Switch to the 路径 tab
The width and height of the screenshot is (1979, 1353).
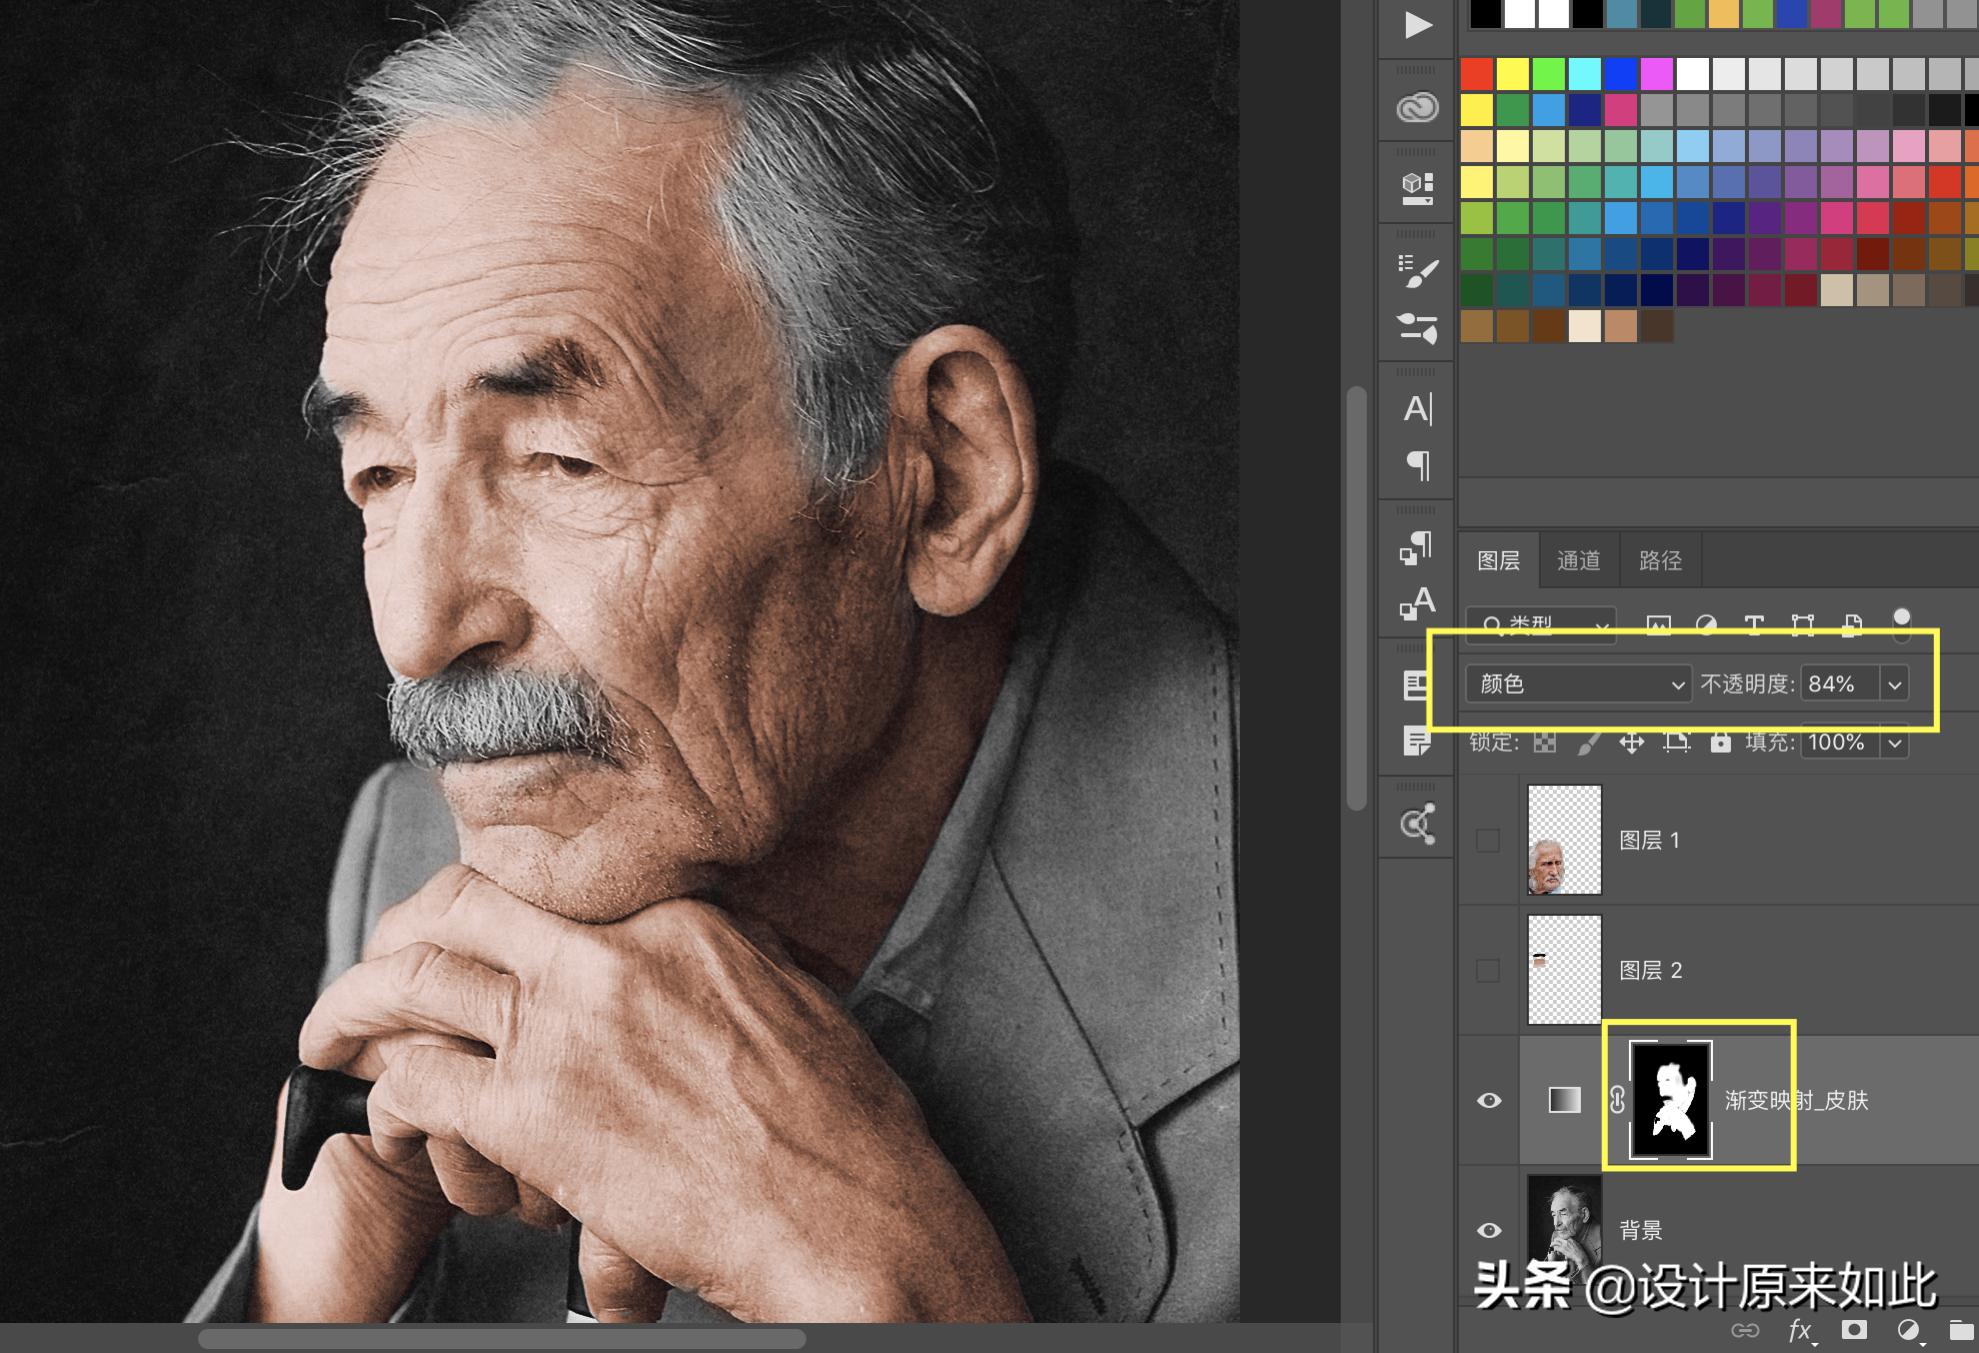point(1660,561)
